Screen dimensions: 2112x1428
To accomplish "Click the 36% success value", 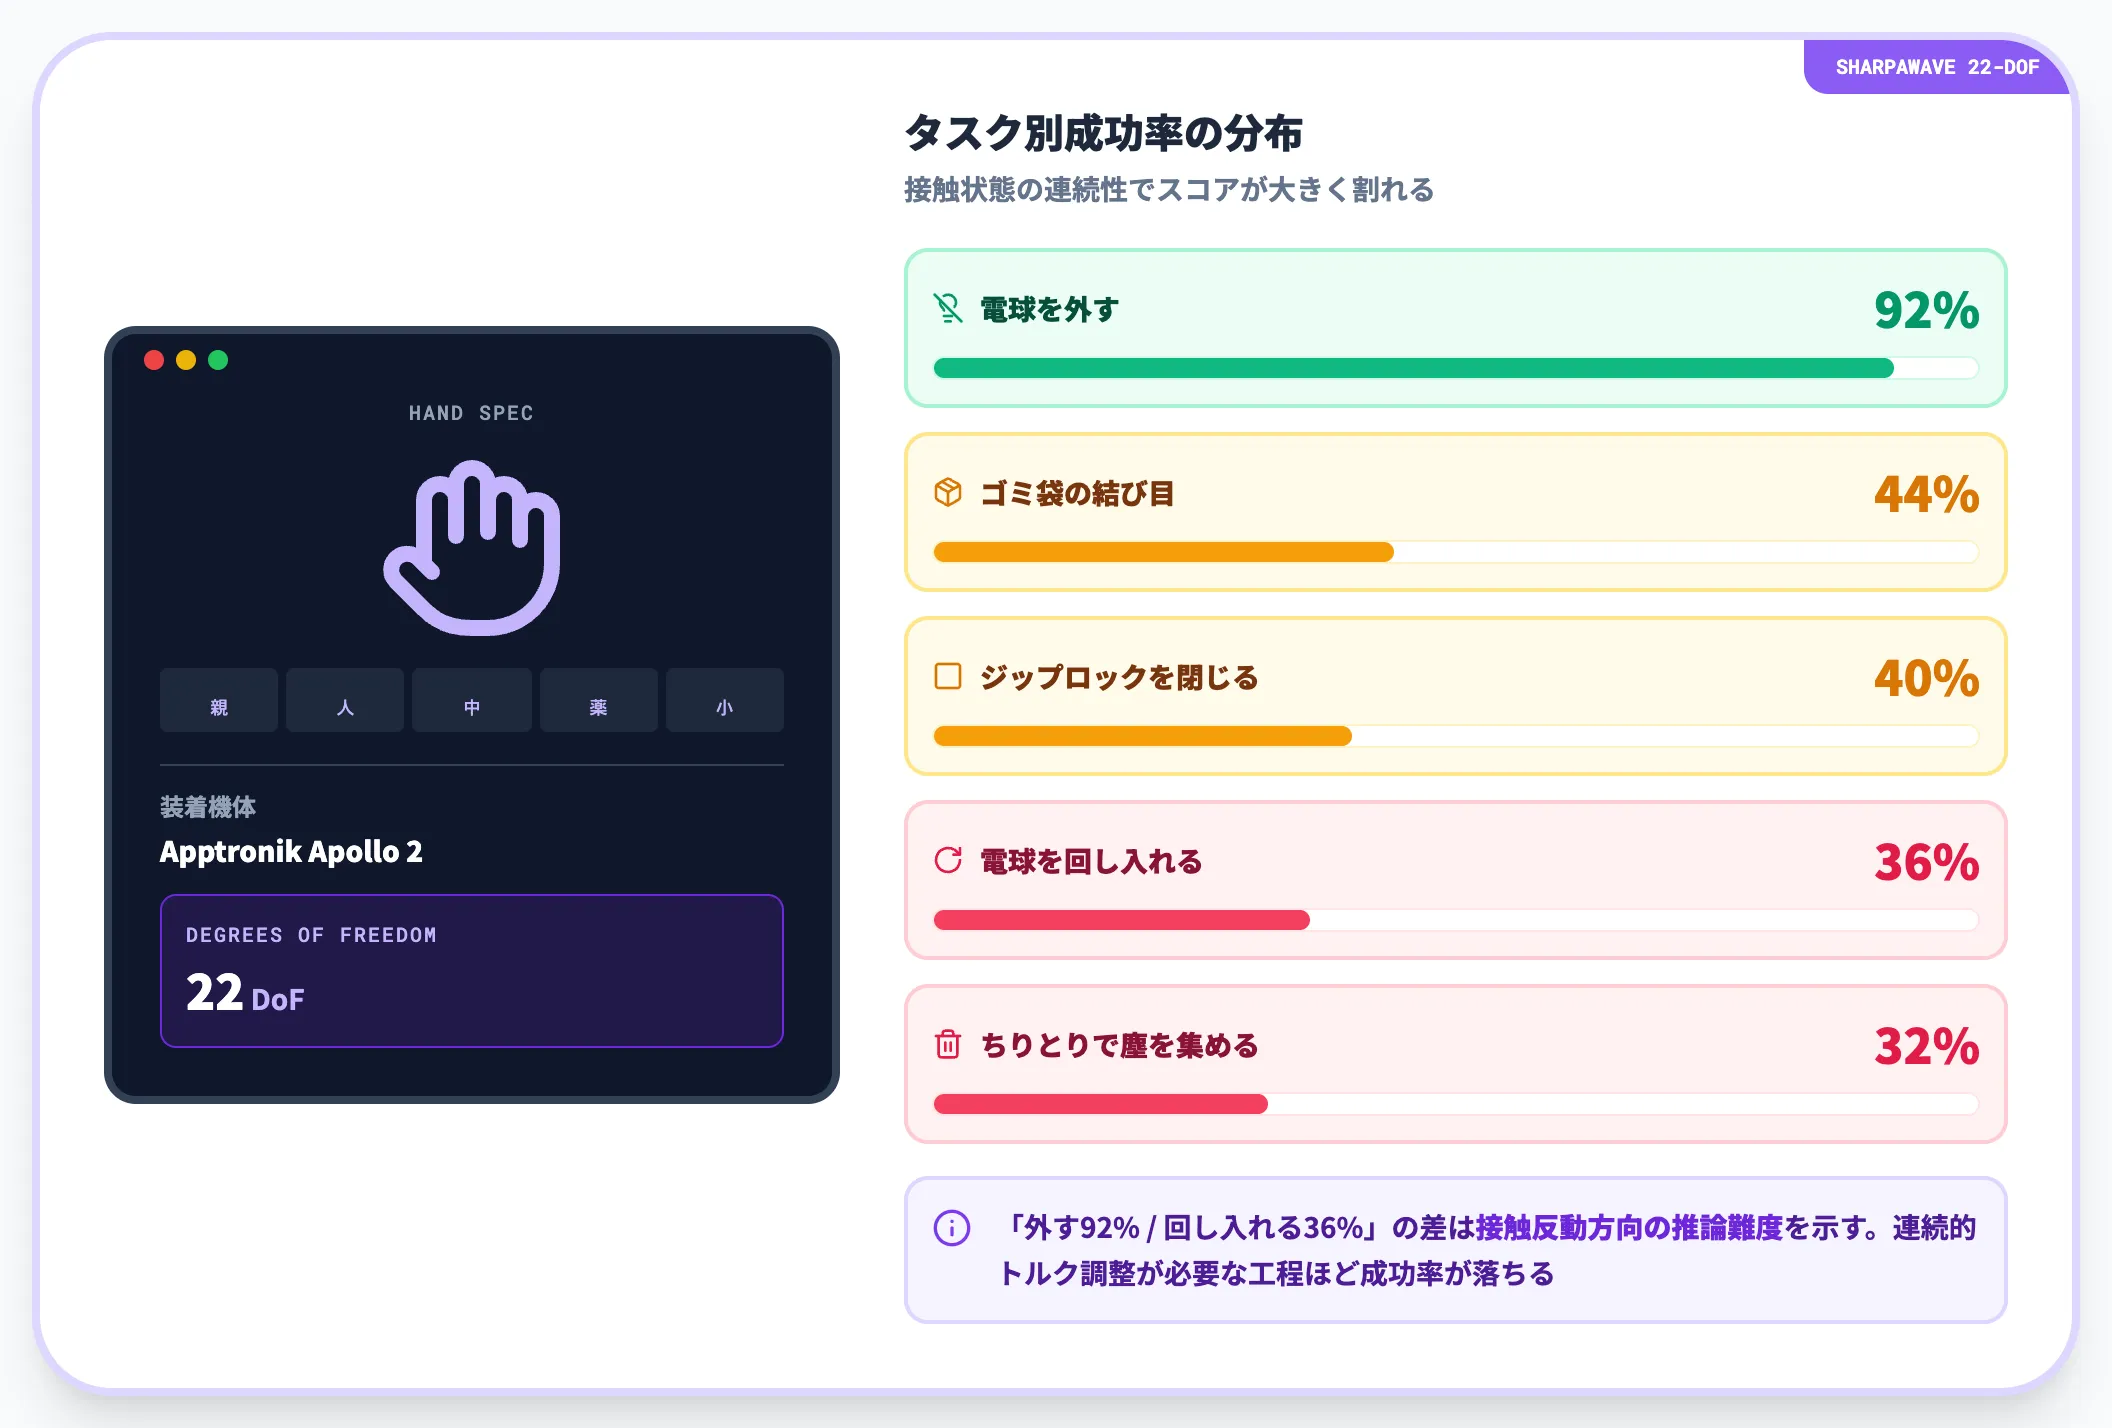I will point(1926,862).
